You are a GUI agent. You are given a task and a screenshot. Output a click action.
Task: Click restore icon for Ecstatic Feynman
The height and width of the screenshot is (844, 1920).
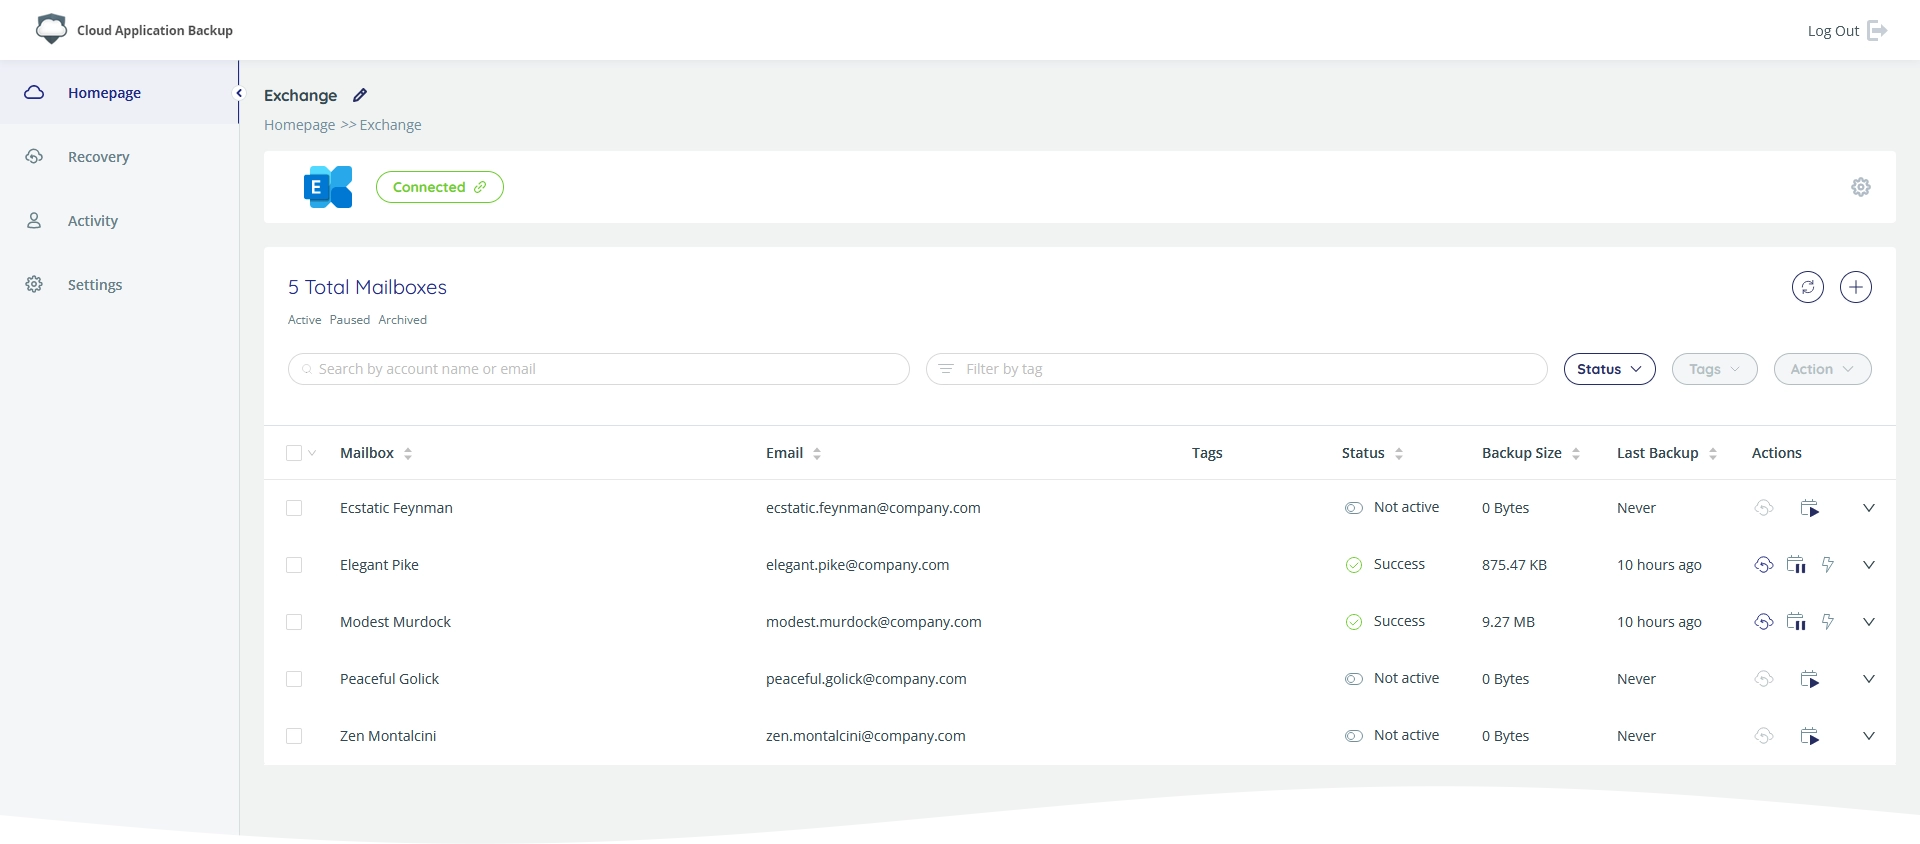1764,508
